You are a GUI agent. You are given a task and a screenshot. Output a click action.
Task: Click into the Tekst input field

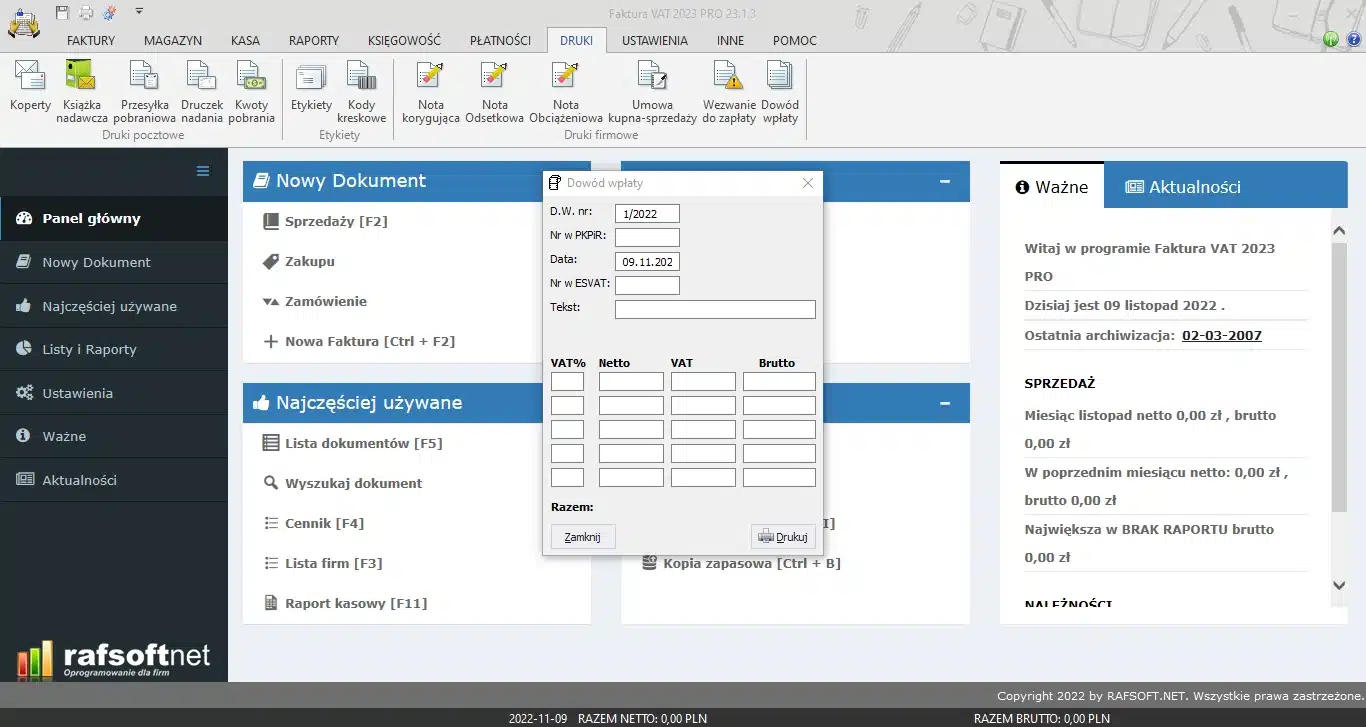pyautogui.click(x=714, y=309)
